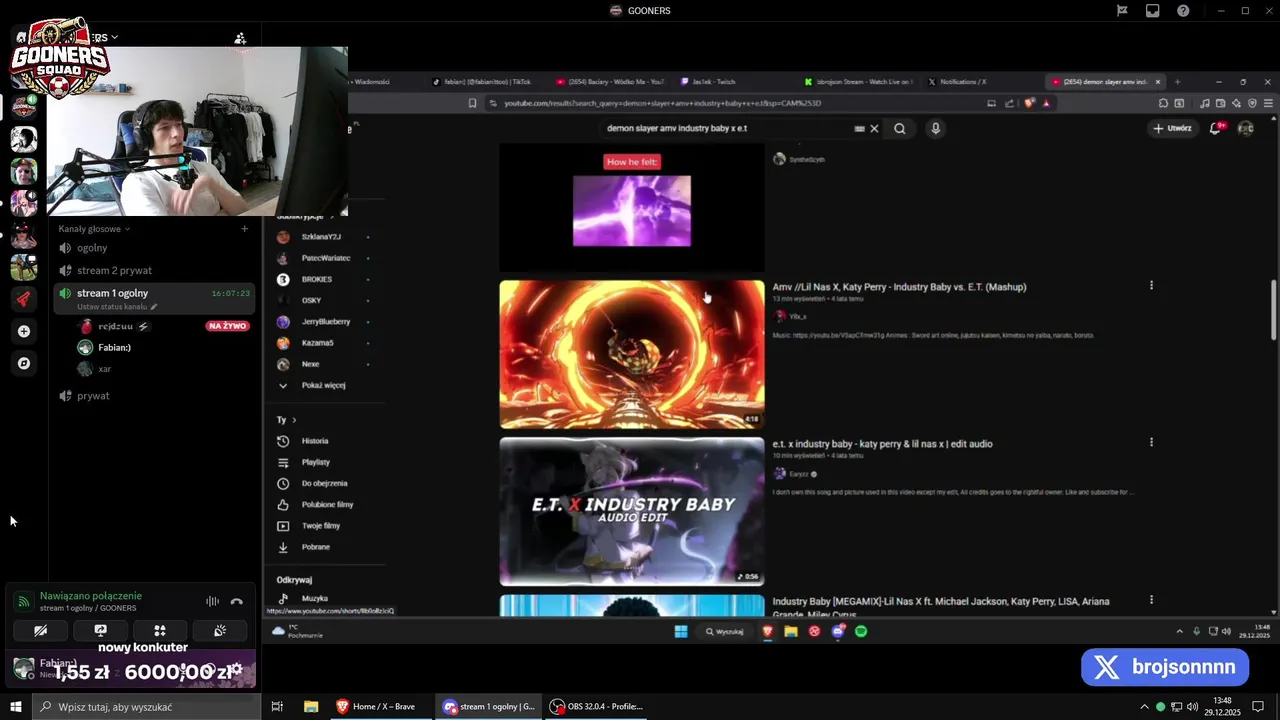Viewport: 1280px width, 720px height.
Task: Click the Utwórz create button on YouTube
Action: click(1172, 128)
